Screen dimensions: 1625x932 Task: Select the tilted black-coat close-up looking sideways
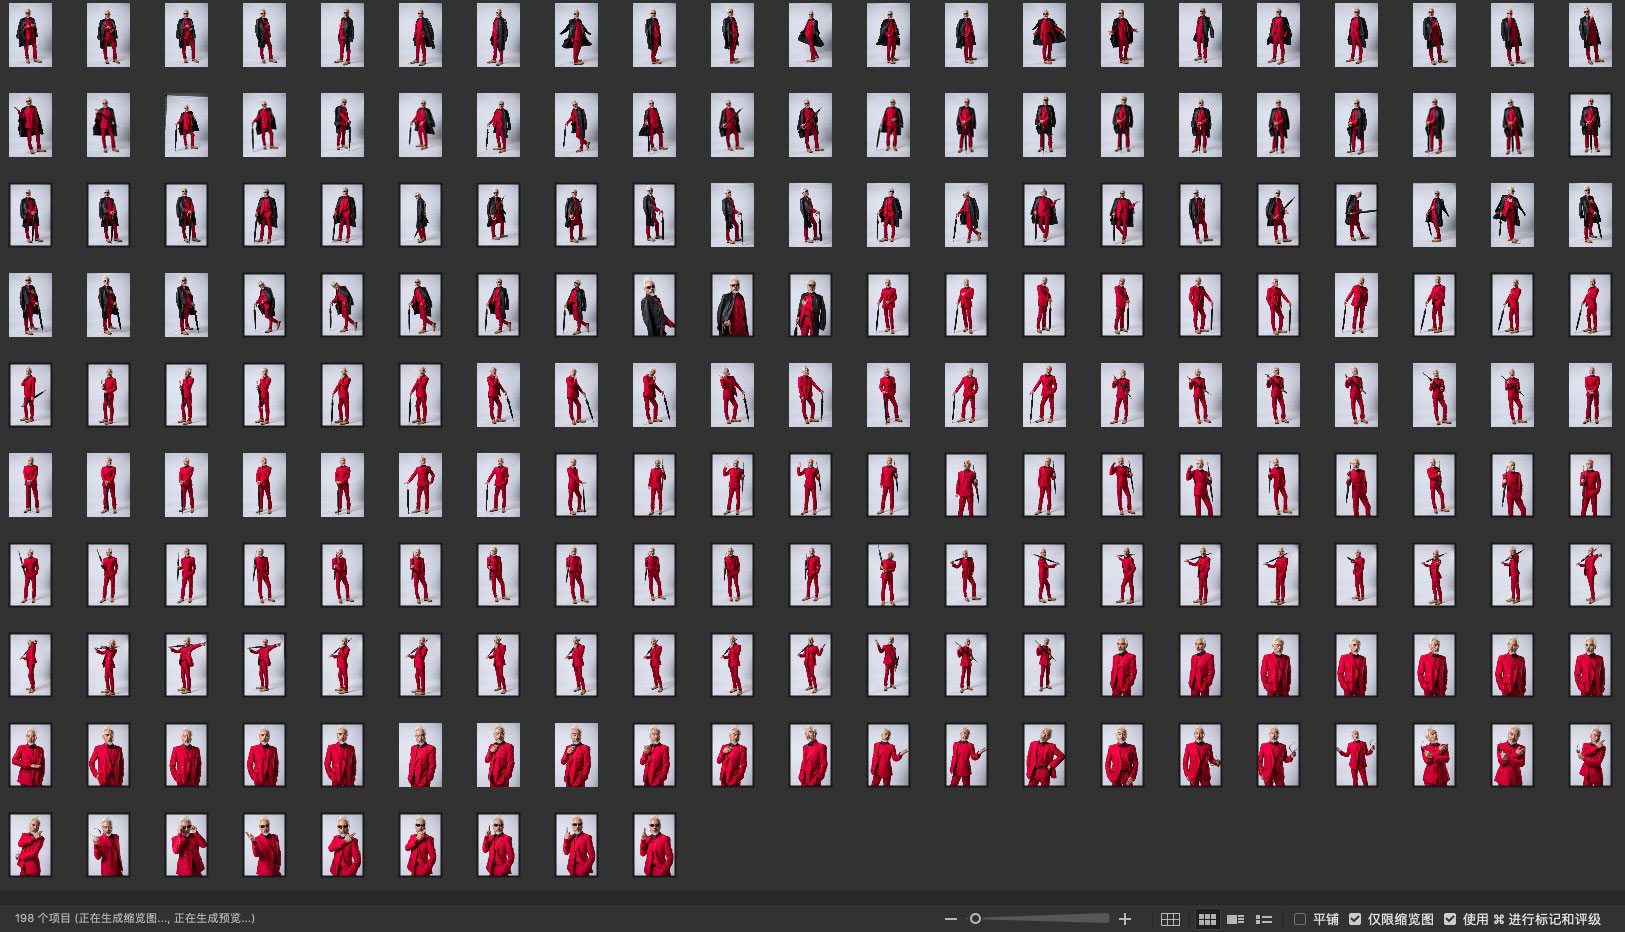(x=654, y=305)
